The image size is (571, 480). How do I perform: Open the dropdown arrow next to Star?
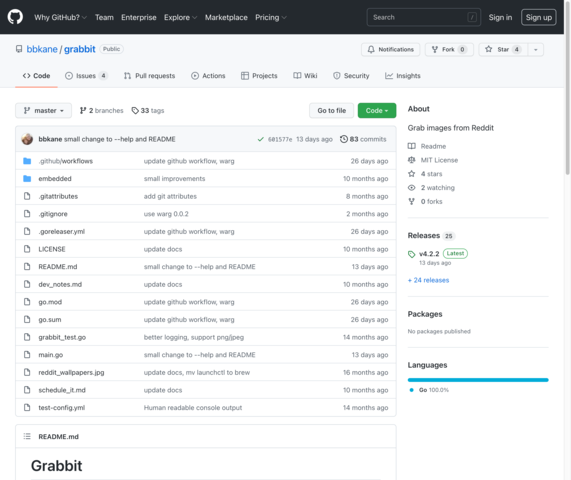[536, 50]
